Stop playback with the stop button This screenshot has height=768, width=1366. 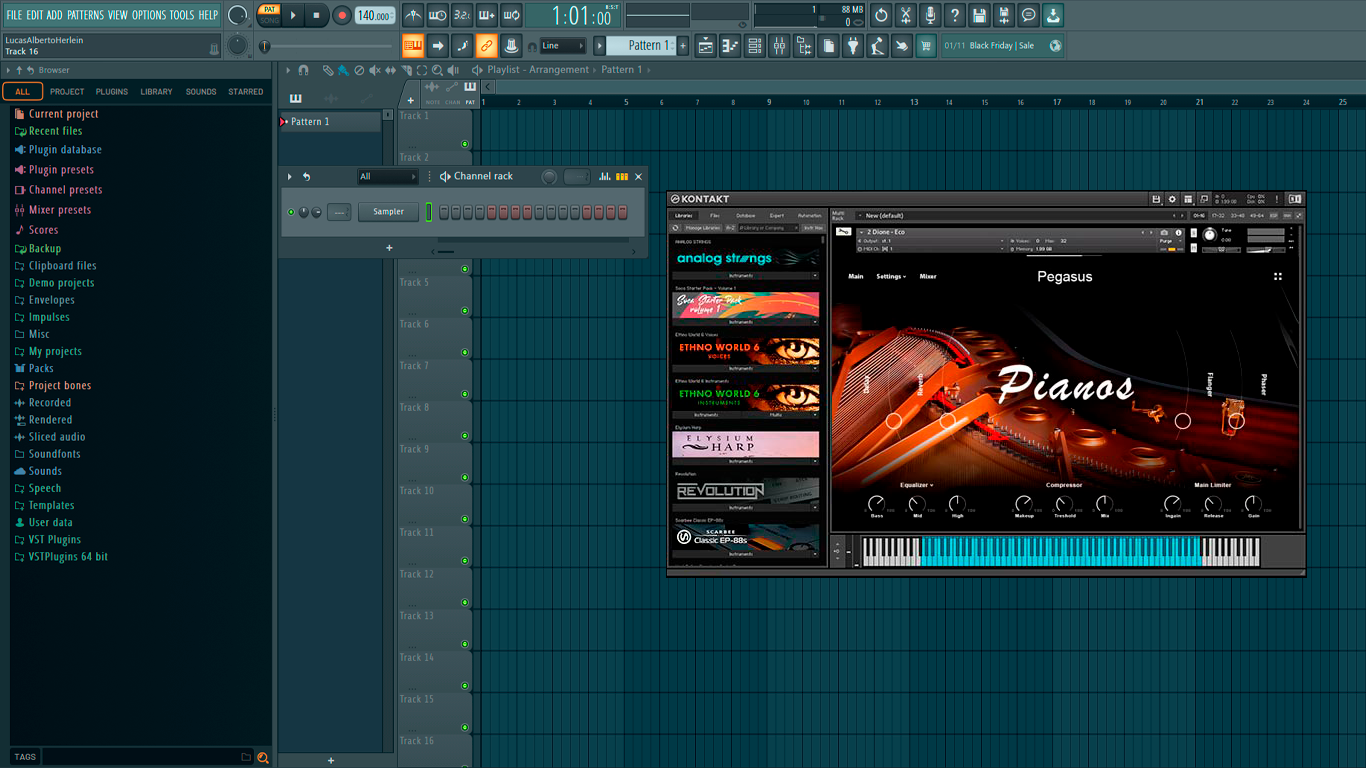317,15
